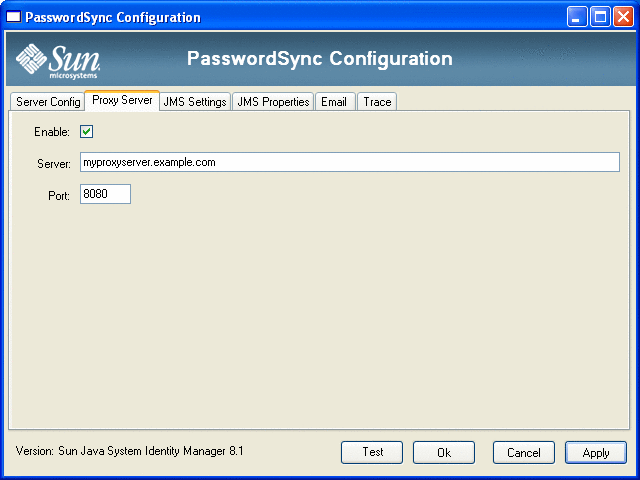640x480 pixels.
Task: Apply the proxy settings
Action: pyautogui.click(x=596, y=452)
